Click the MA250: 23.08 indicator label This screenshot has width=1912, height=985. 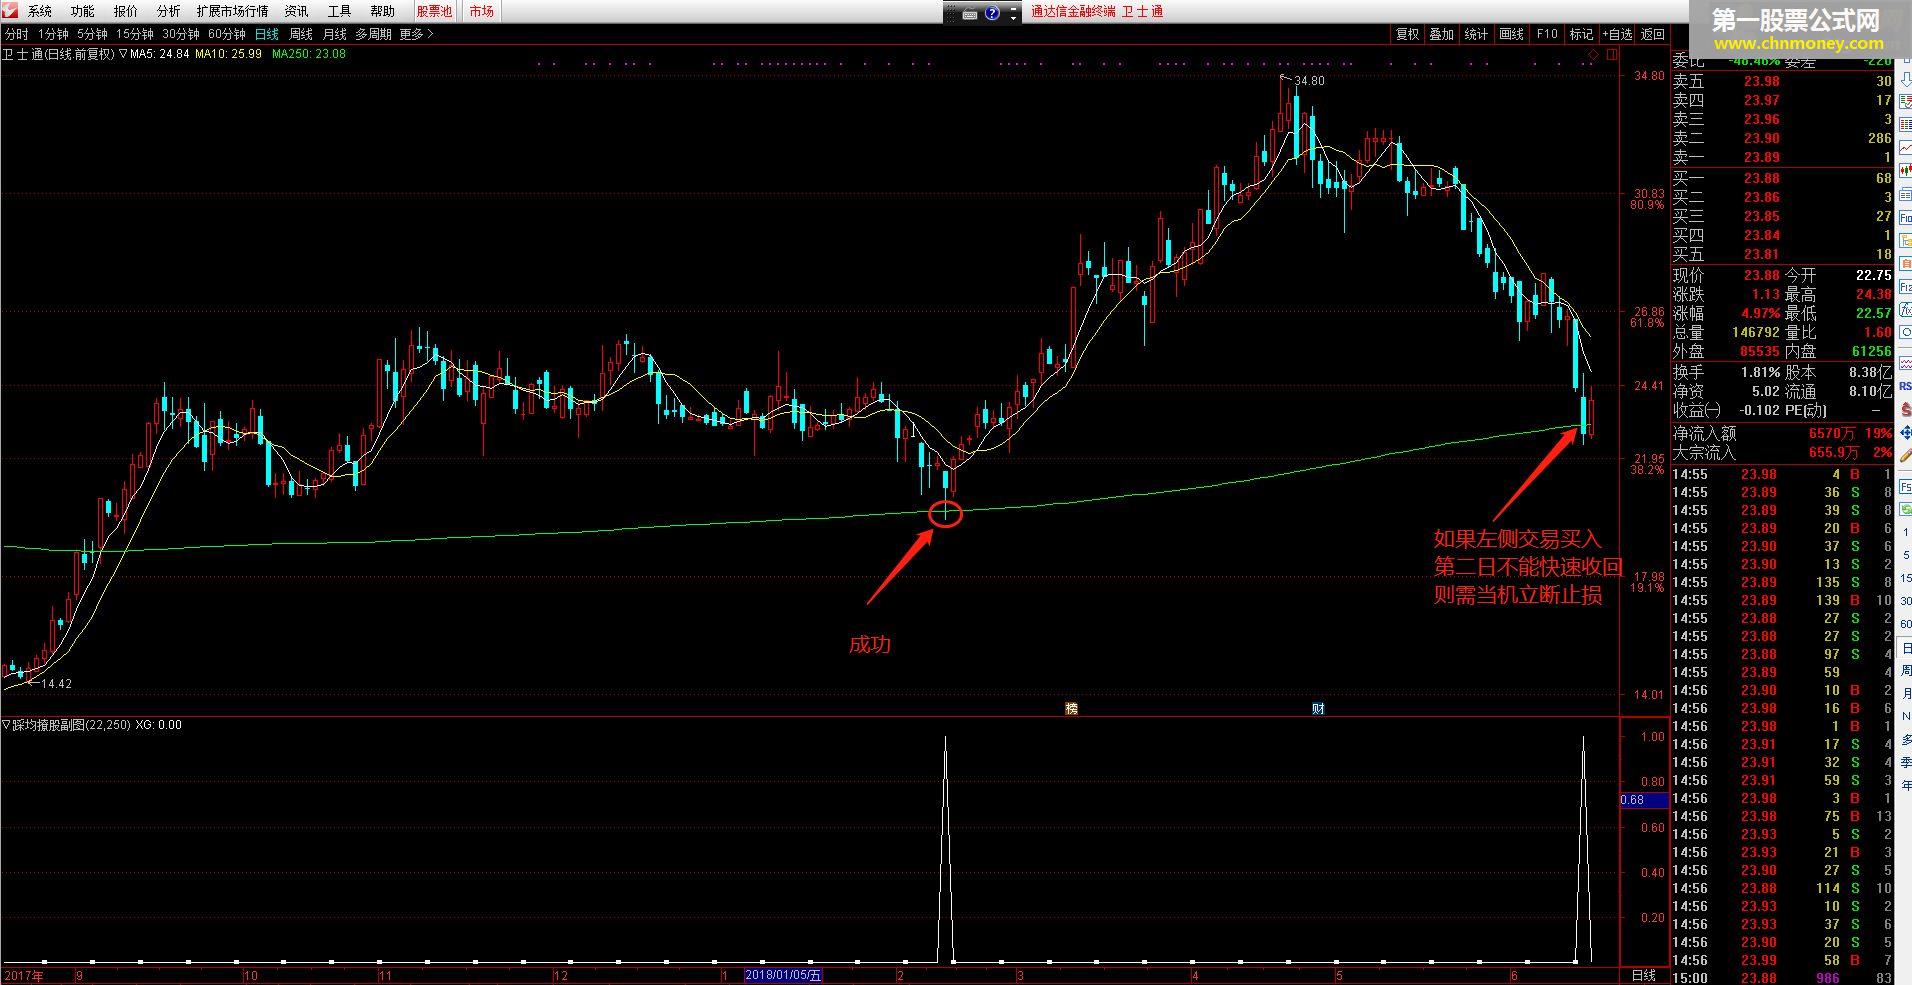307,54
